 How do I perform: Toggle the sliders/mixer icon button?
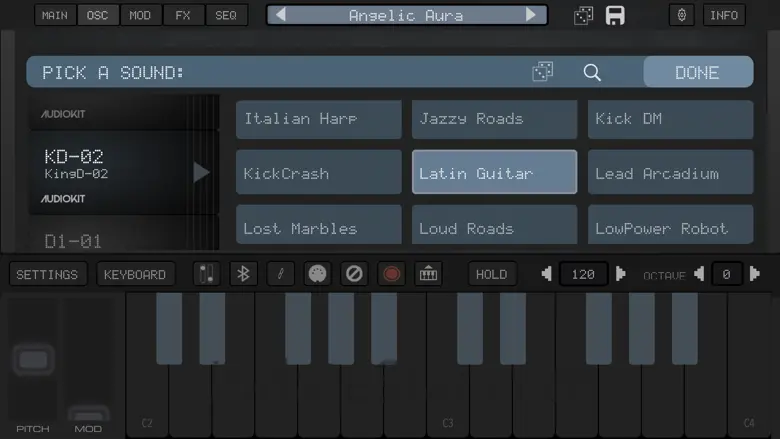[x=206, y=274]
